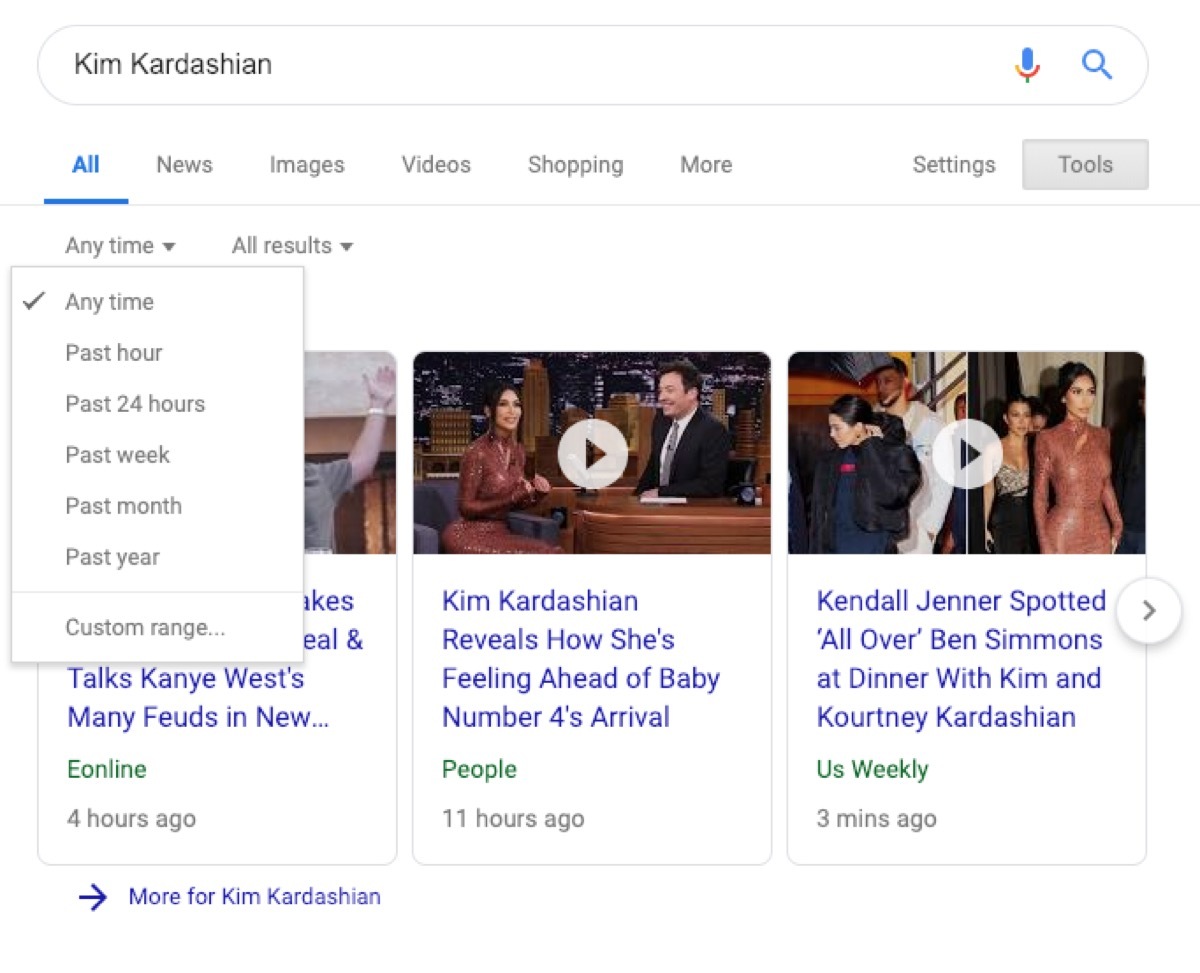The width and height of the screenshot is (1200, 973).
Task: Activate voice search with the microphone icon
Action: pos(1026,64)
